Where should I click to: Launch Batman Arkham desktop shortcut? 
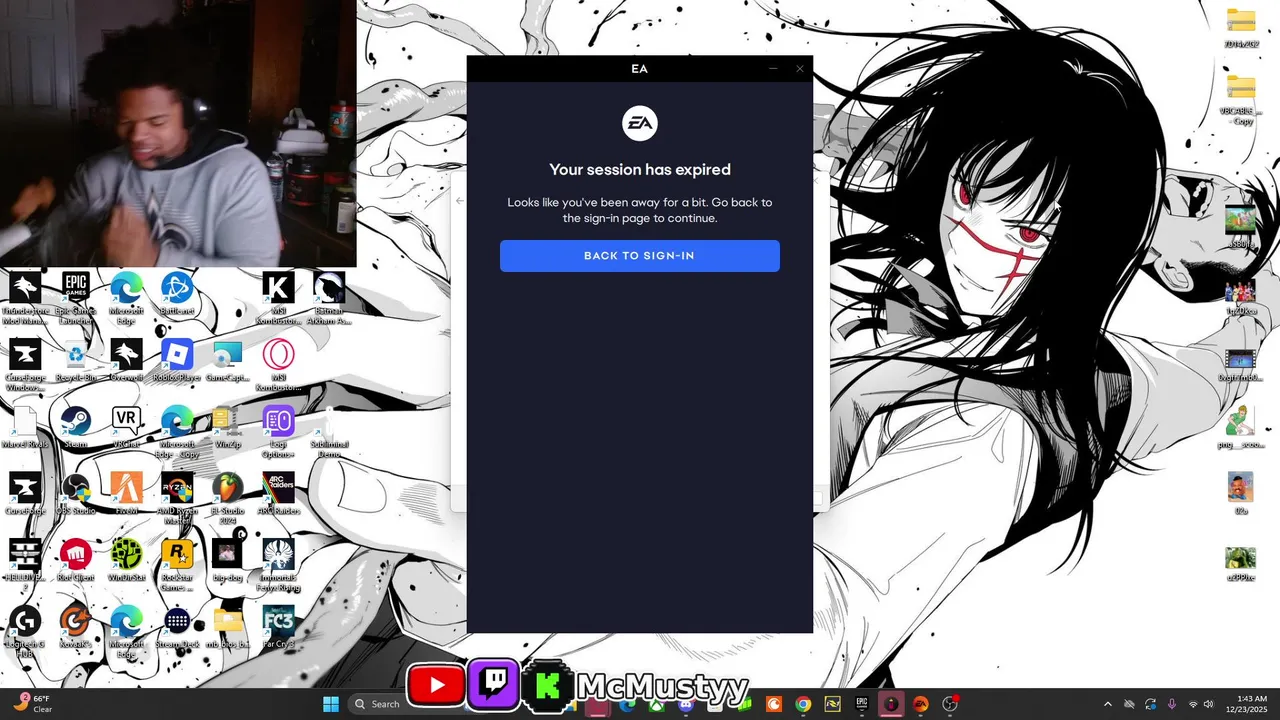tap(329, 299)
